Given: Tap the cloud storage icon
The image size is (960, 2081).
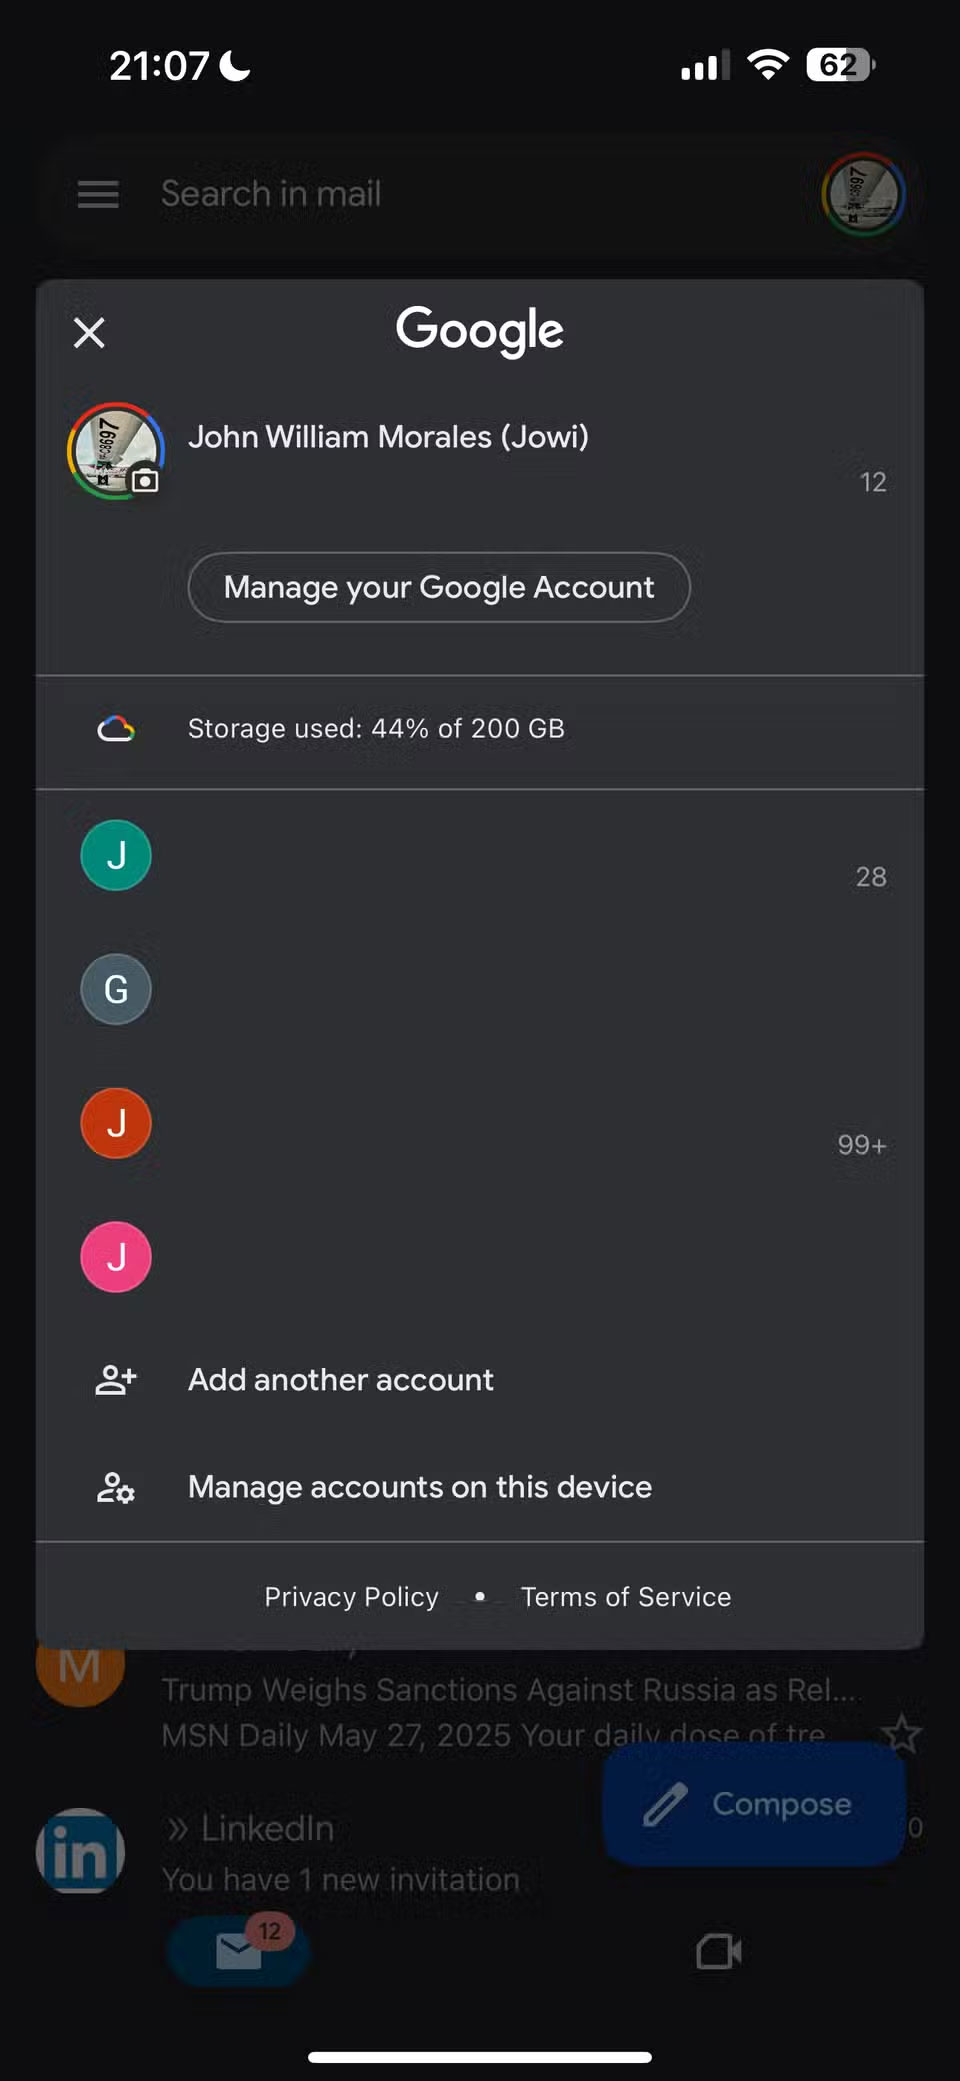Looking at the screenshot, I should (116, 729).
